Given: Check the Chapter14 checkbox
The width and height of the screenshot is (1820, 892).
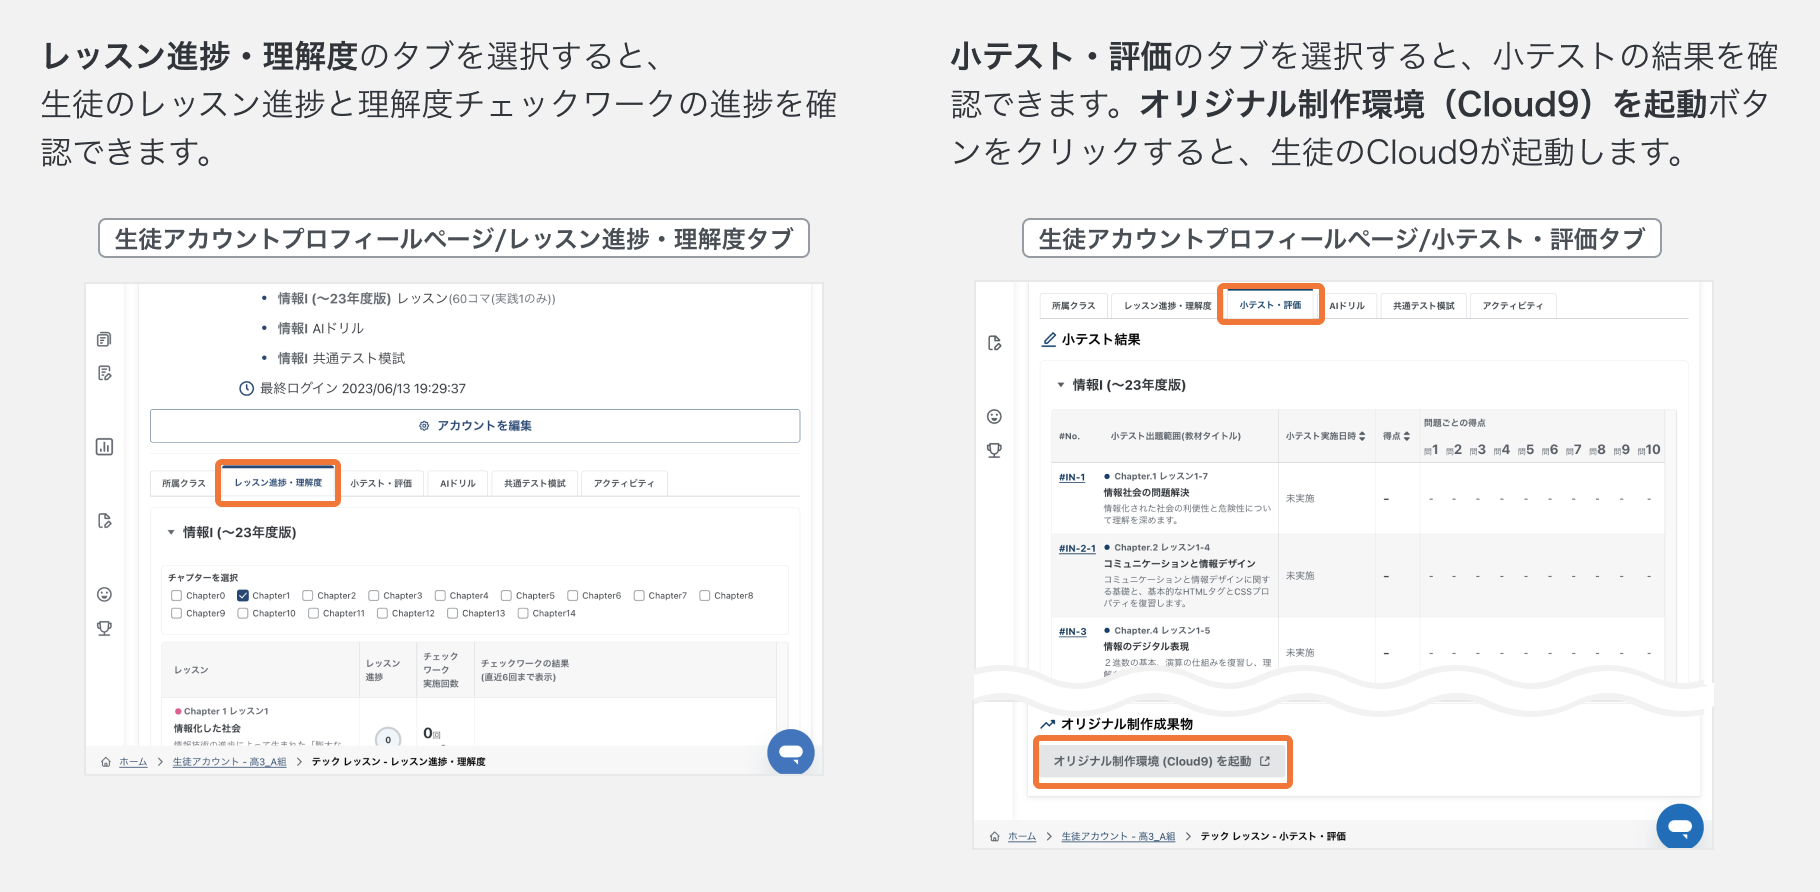Looking at the screenshot, I should (523, 614).
